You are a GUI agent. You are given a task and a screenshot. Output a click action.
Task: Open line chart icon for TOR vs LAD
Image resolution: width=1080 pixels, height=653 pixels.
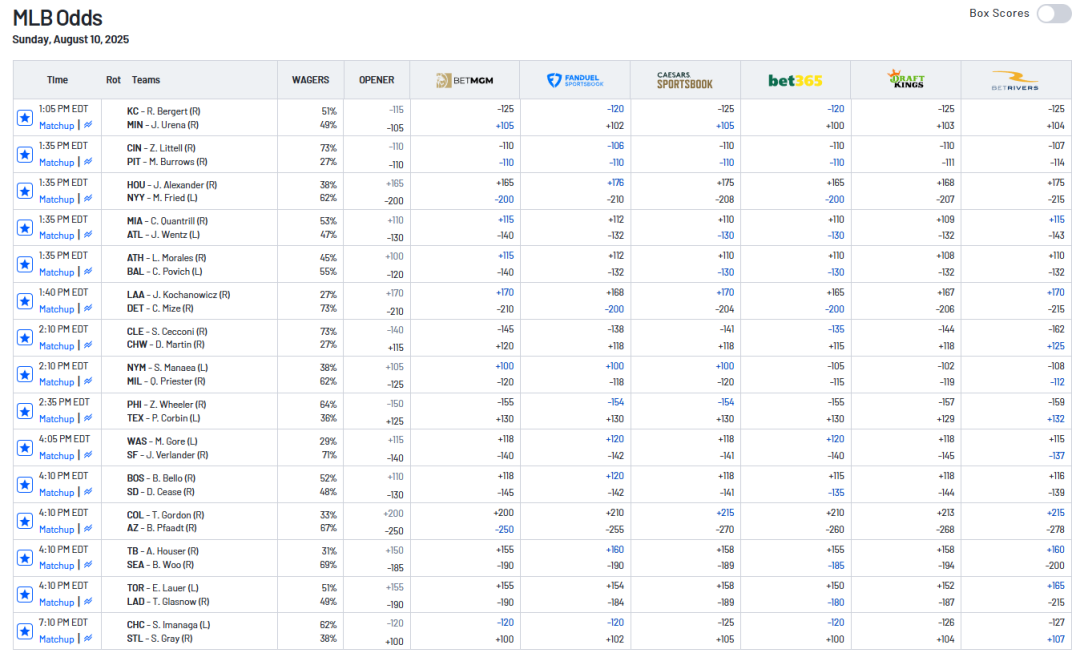(x=88, y=602)
